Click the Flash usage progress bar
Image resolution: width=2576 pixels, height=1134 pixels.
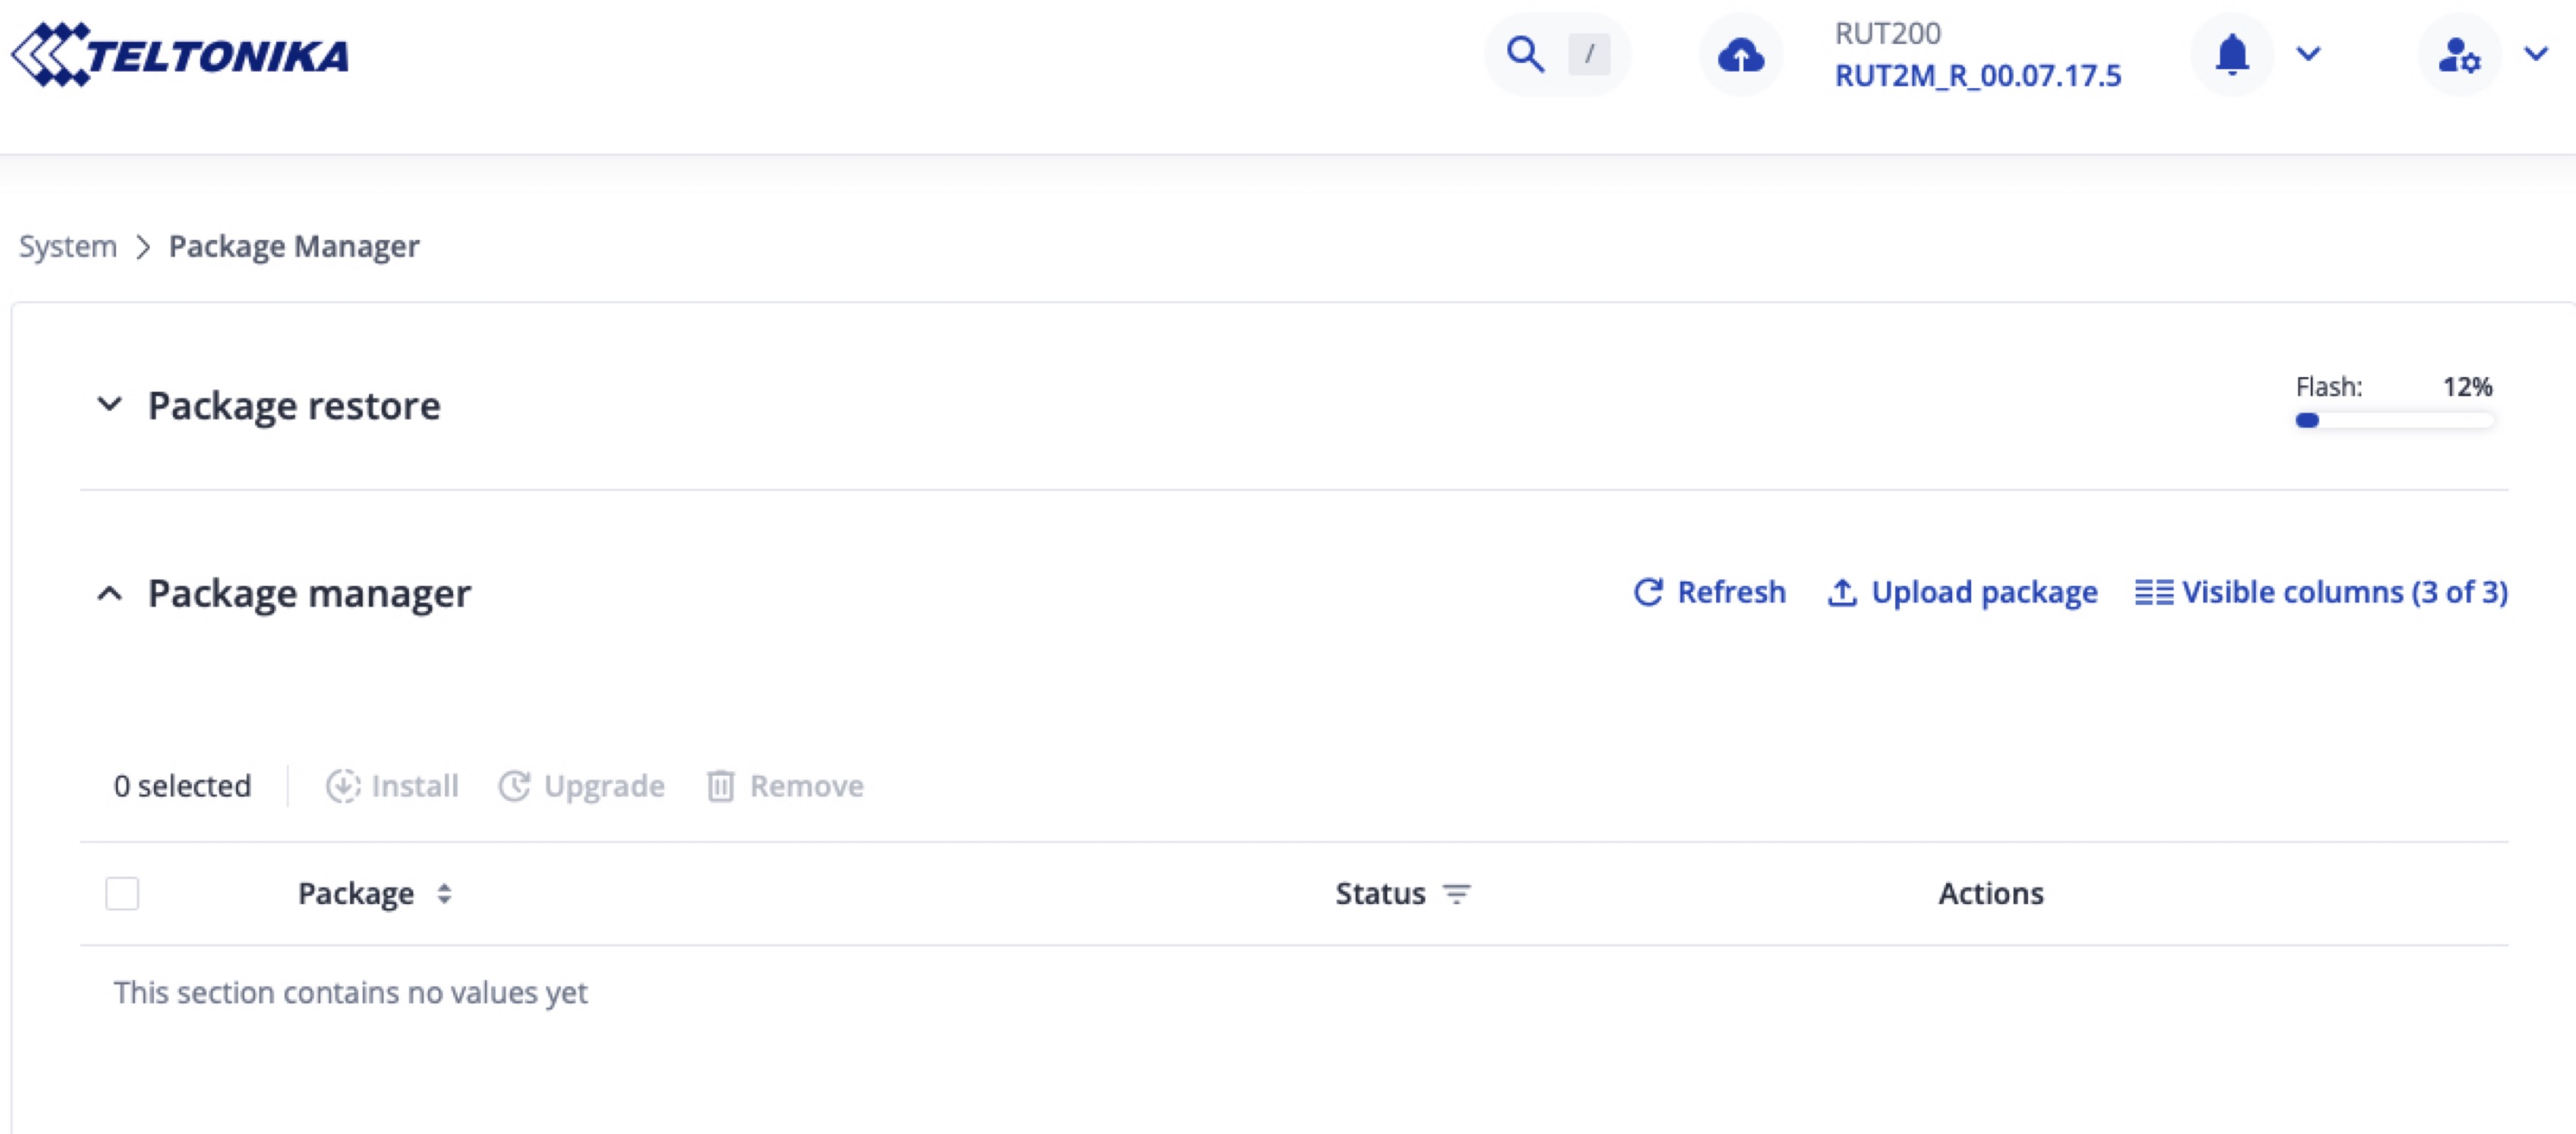[x=2394, y=420]
